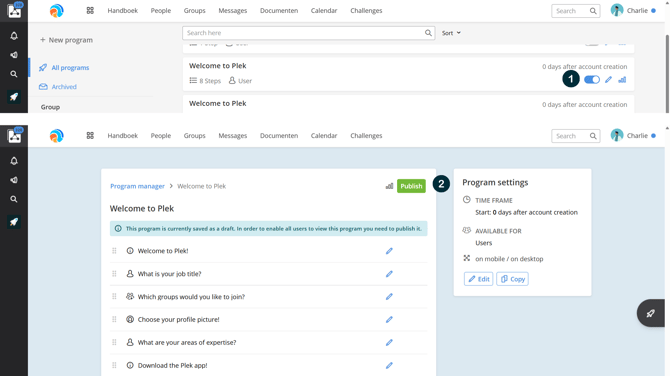Open the Archived programs list
The height and width of the screenshot is (376, 670).
pyautogui.click(x=58, y=87)
